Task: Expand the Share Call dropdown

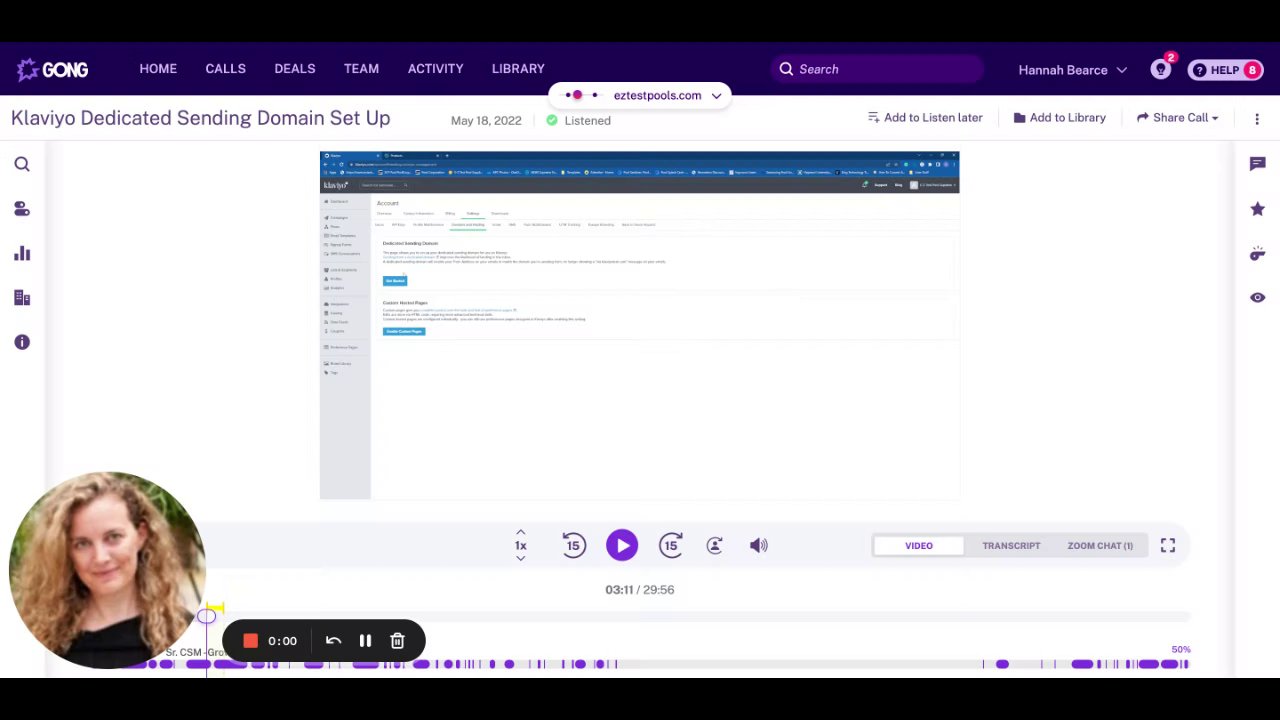Action: tap(1178, 118)
